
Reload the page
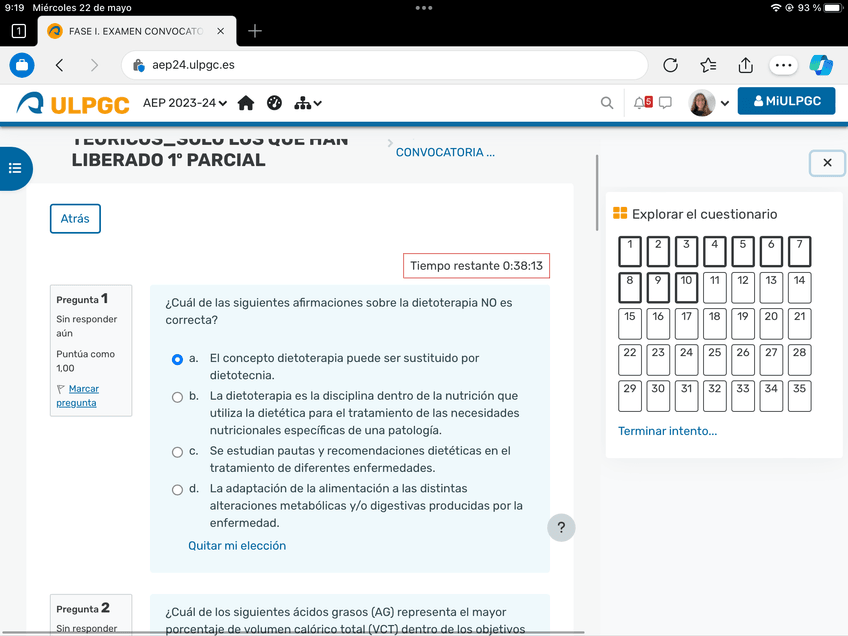pyautogui.click(x=671, y=65)
